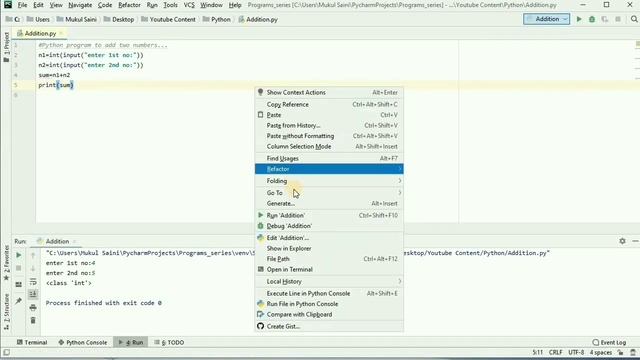
Task: Run the Addition configuration with green play icon
Action: pos(579,19)
